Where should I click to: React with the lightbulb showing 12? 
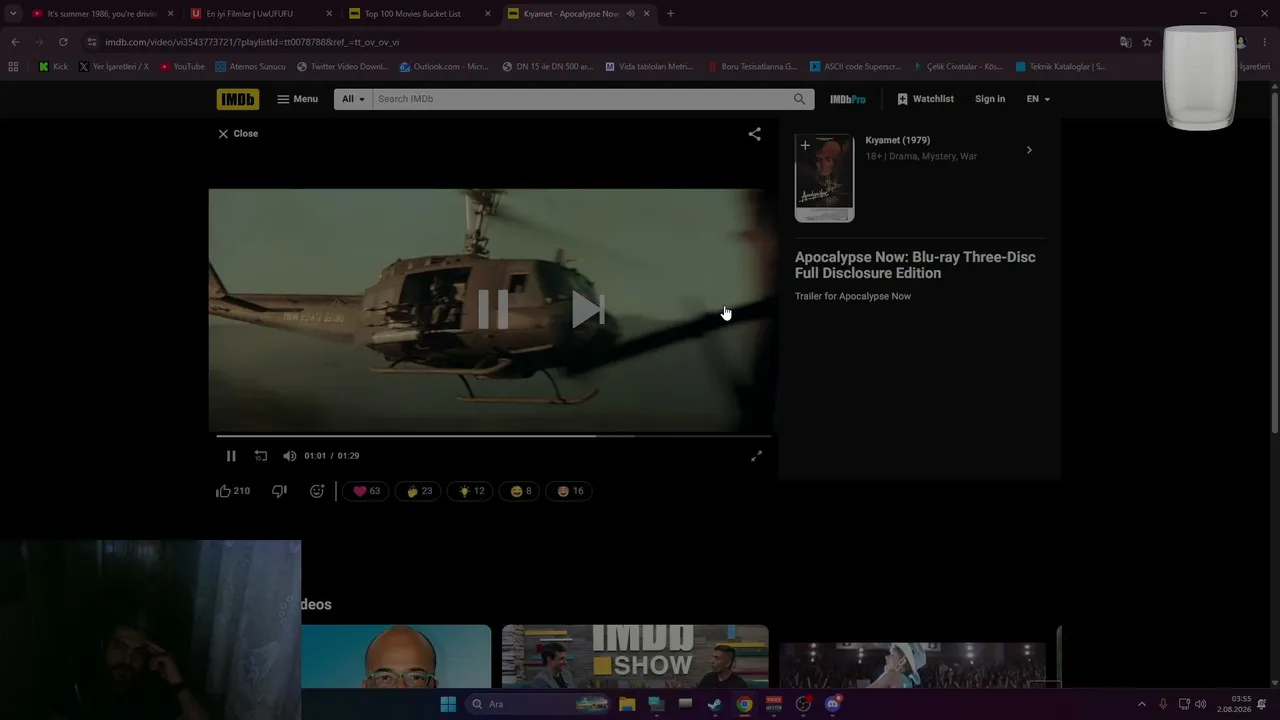470,491
